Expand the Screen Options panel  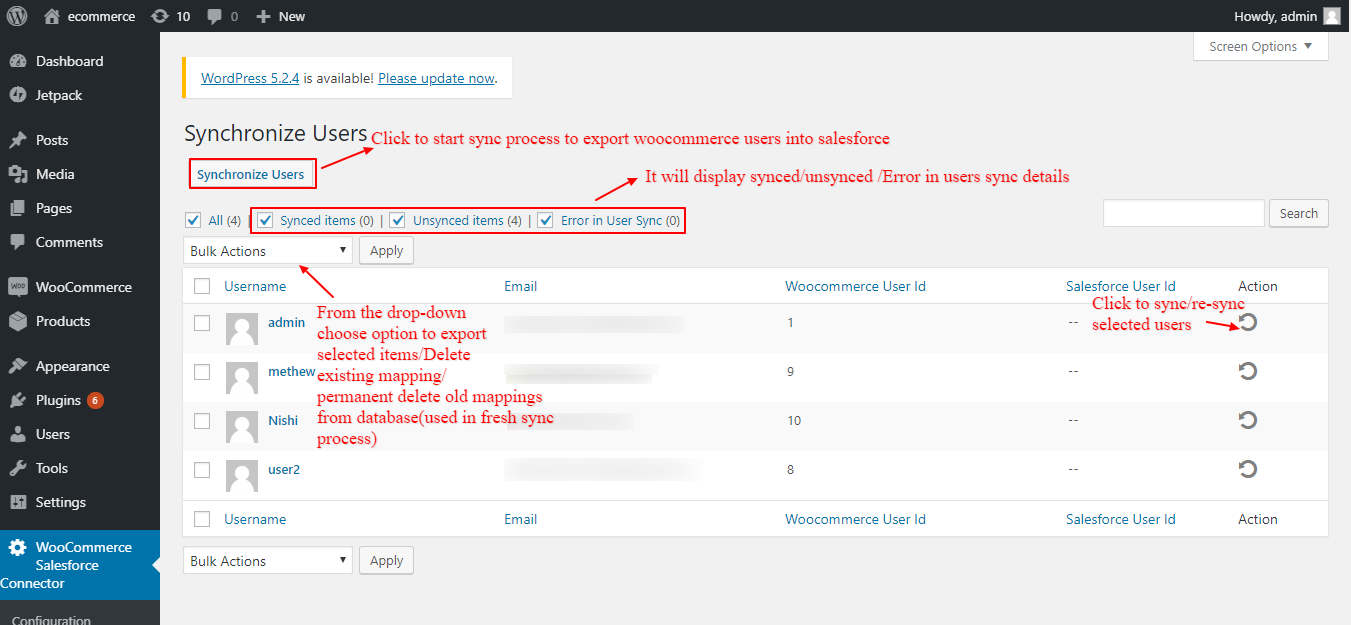pyautogui.click(x=1260, y=47)
